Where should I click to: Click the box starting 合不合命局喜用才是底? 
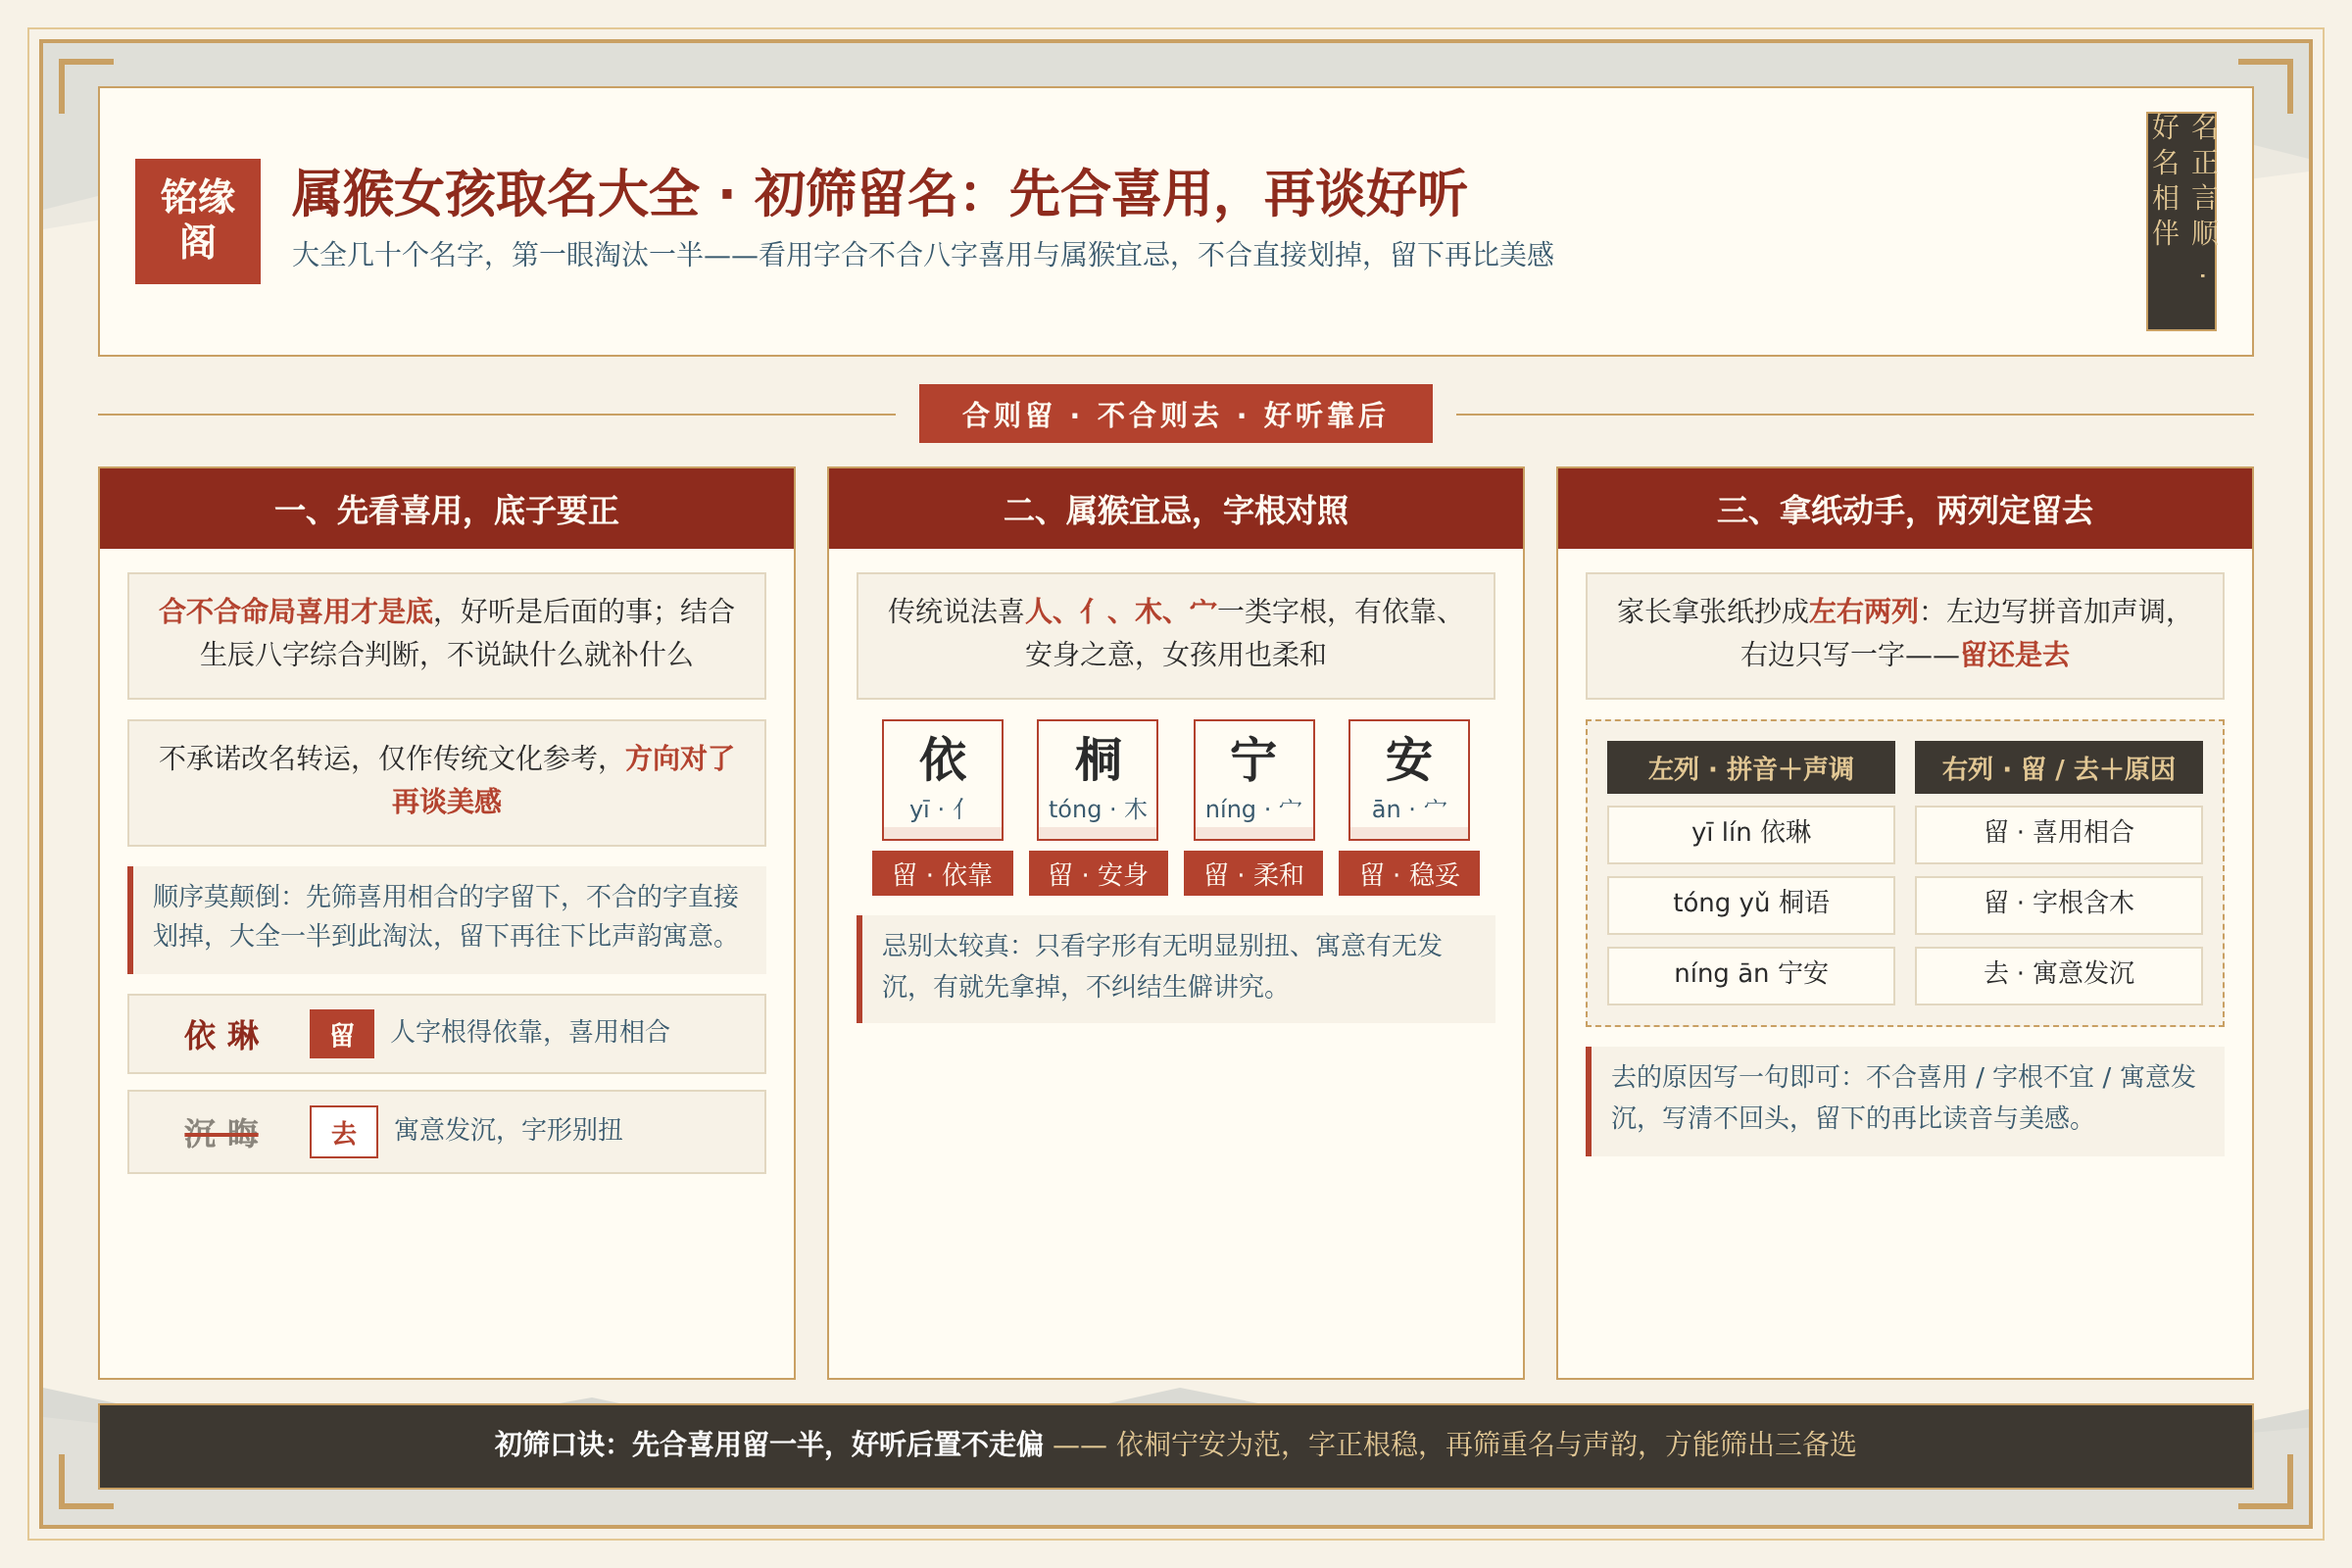point(447,636)
